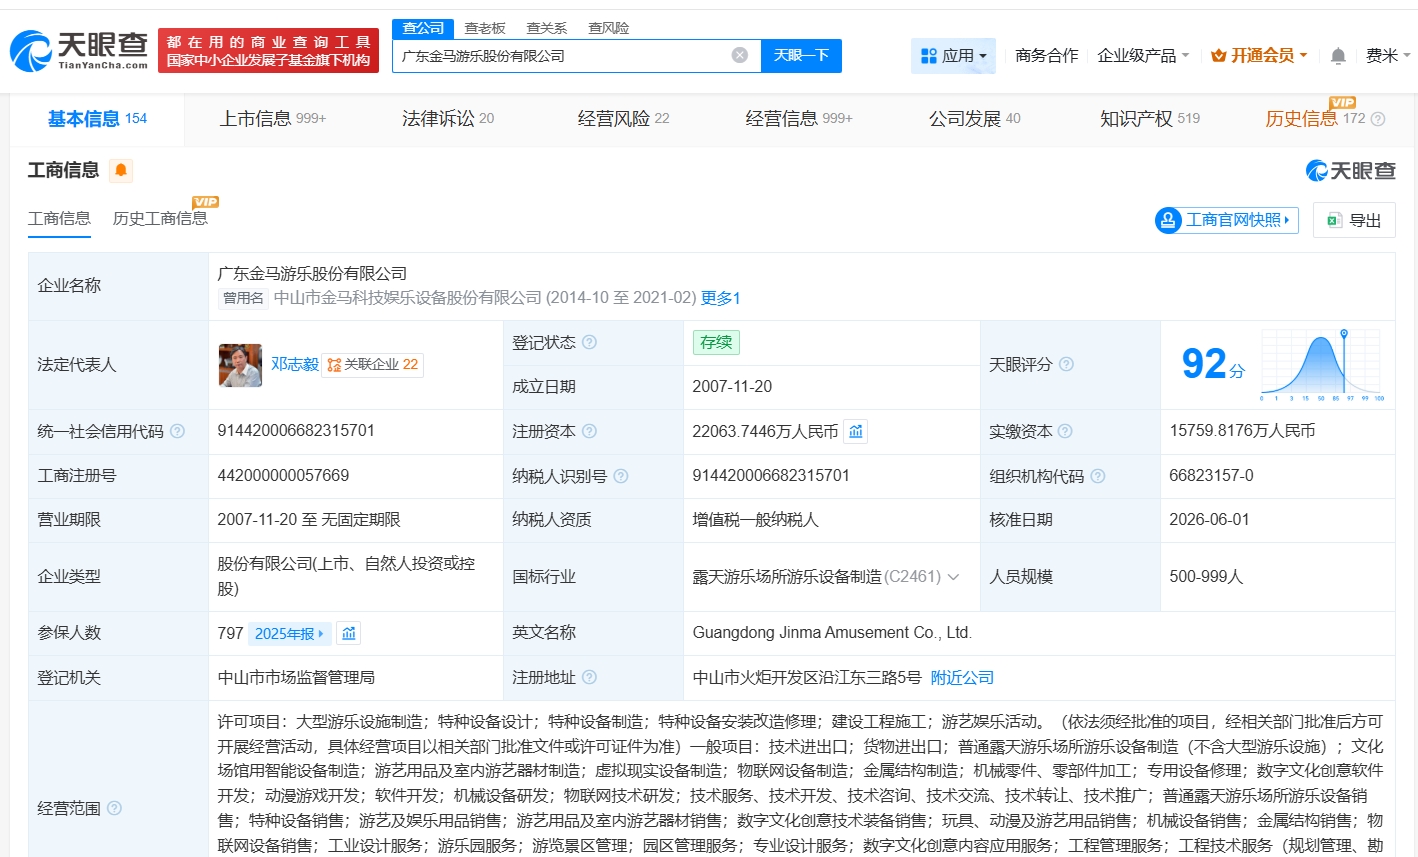Image resolution: width=1418 pixels, height=857 pixels.
Task: Clear the search box with the X icon
Action: coord(740,55)
